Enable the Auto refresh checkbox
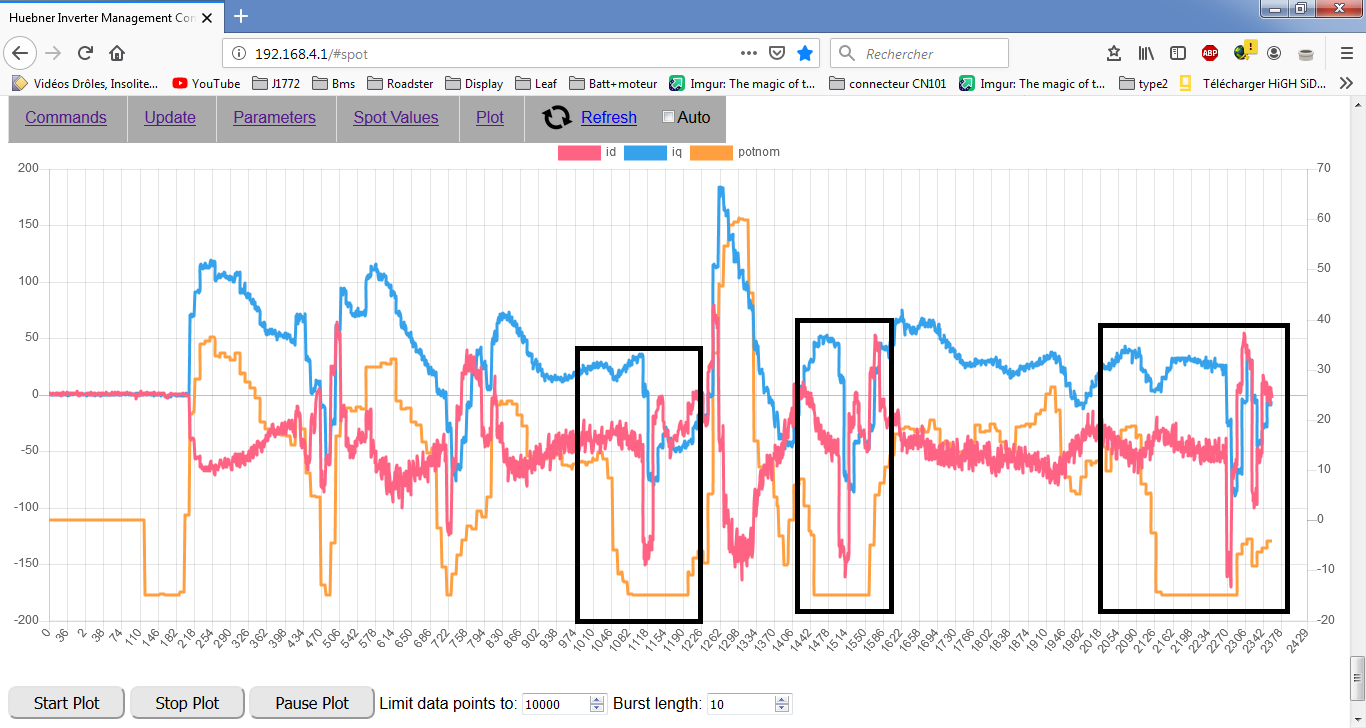The width and height of the screenshot is (1366, 728). click(x=669, y=118)
